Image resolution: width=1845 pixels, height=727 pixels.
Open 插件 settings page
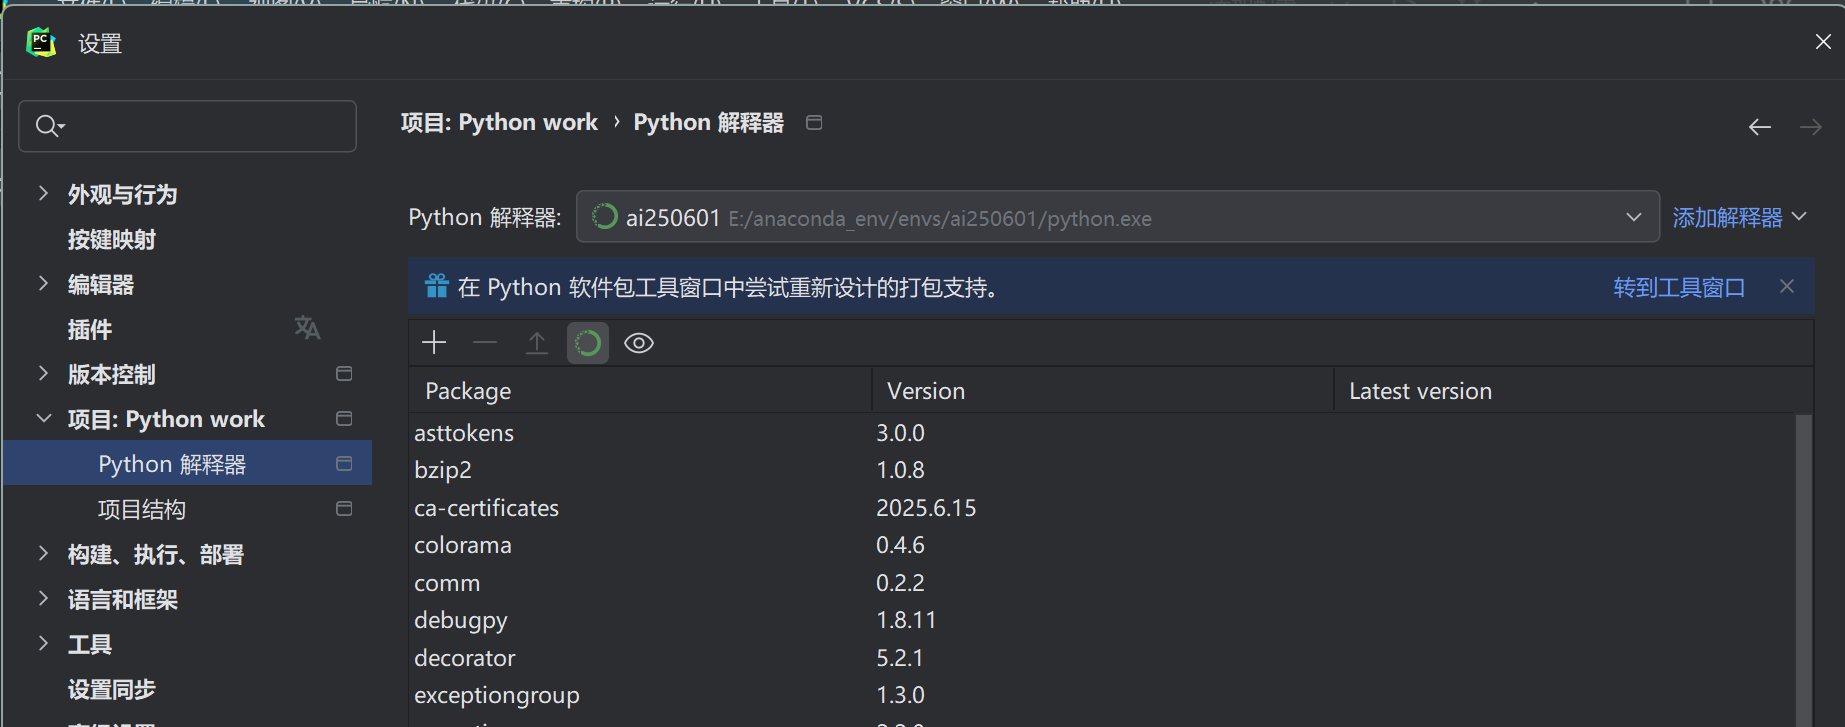click(89, 329)
